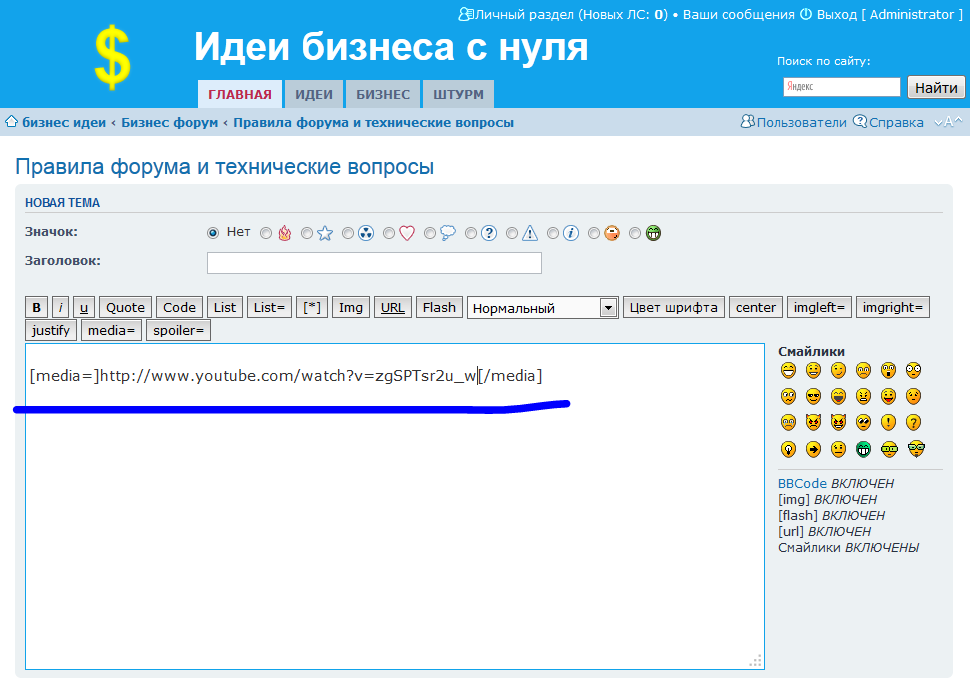970x682 pixels.
Task: Insert the sunglasses cool smiley
Action: (813, 396)
